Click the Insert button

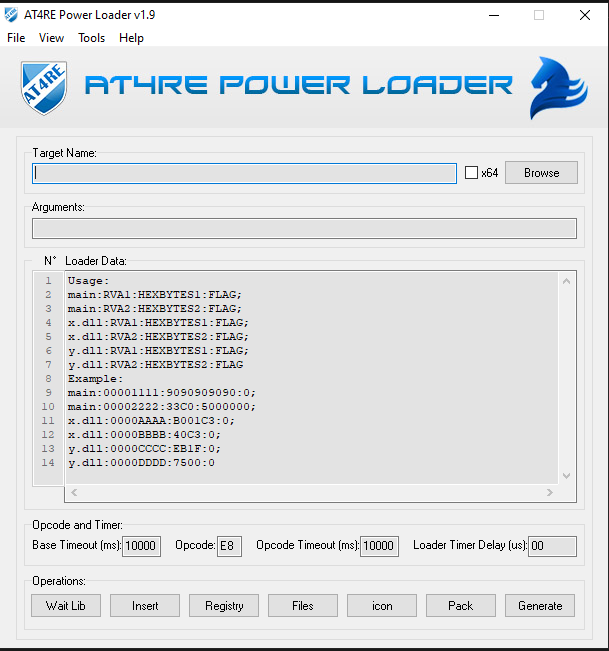pos(145,605)
